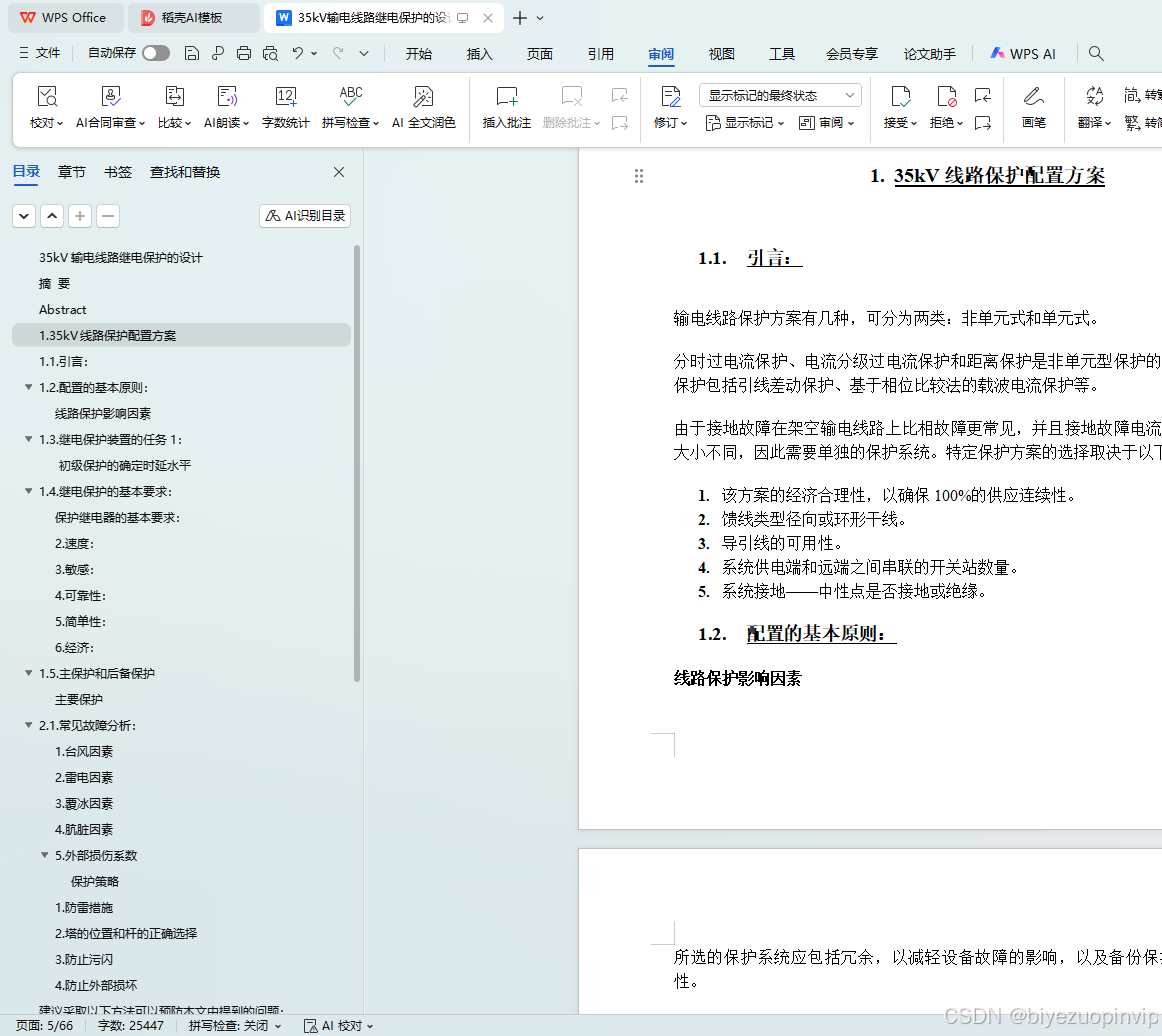Viewport: 1162px width, 1036px height.
Task: Click the 修订 track changes icon
Action: pos(671,97)
